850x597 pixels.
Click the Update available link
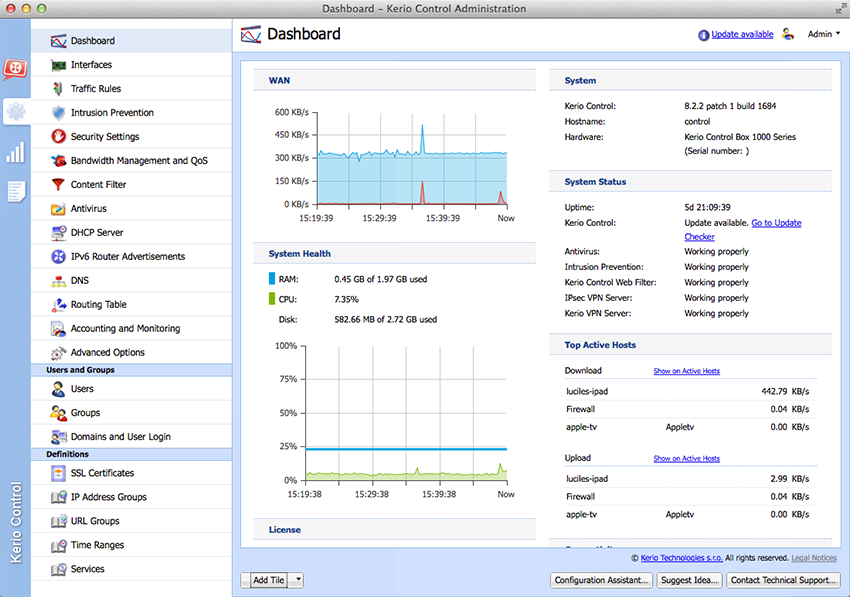[742, 34]
